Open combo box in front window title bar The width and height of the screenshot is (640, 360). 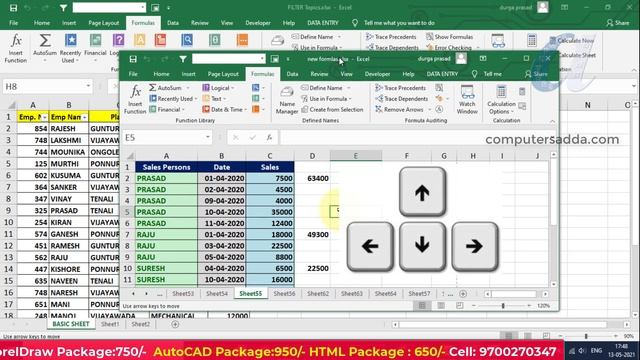click(x=229, y=59)
